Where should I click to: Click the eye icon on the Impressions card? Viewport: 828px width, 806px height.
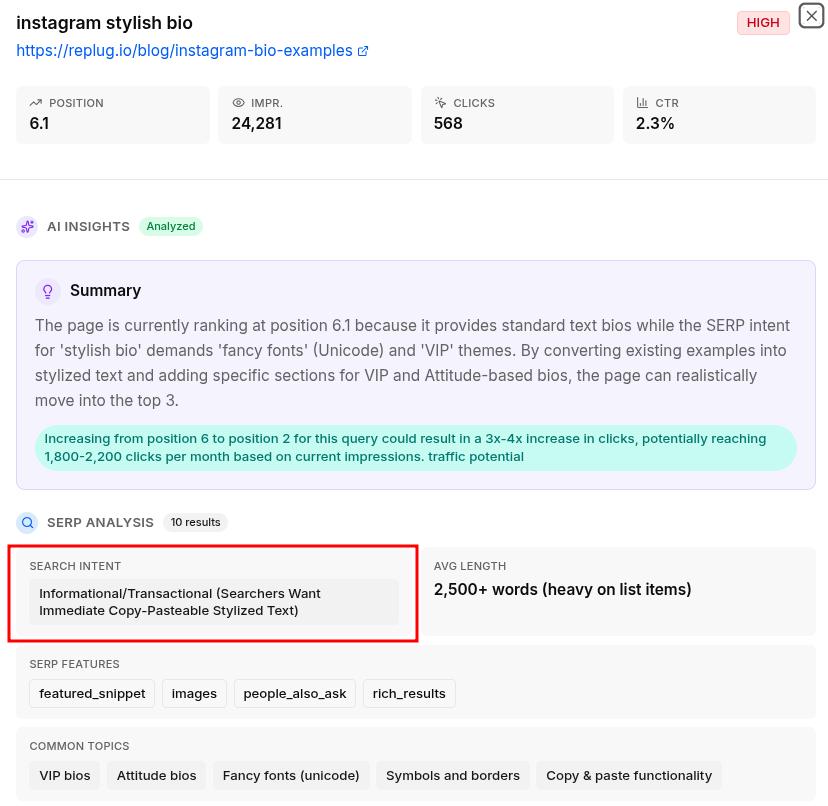pyautogui.click(x=238, y=102)
